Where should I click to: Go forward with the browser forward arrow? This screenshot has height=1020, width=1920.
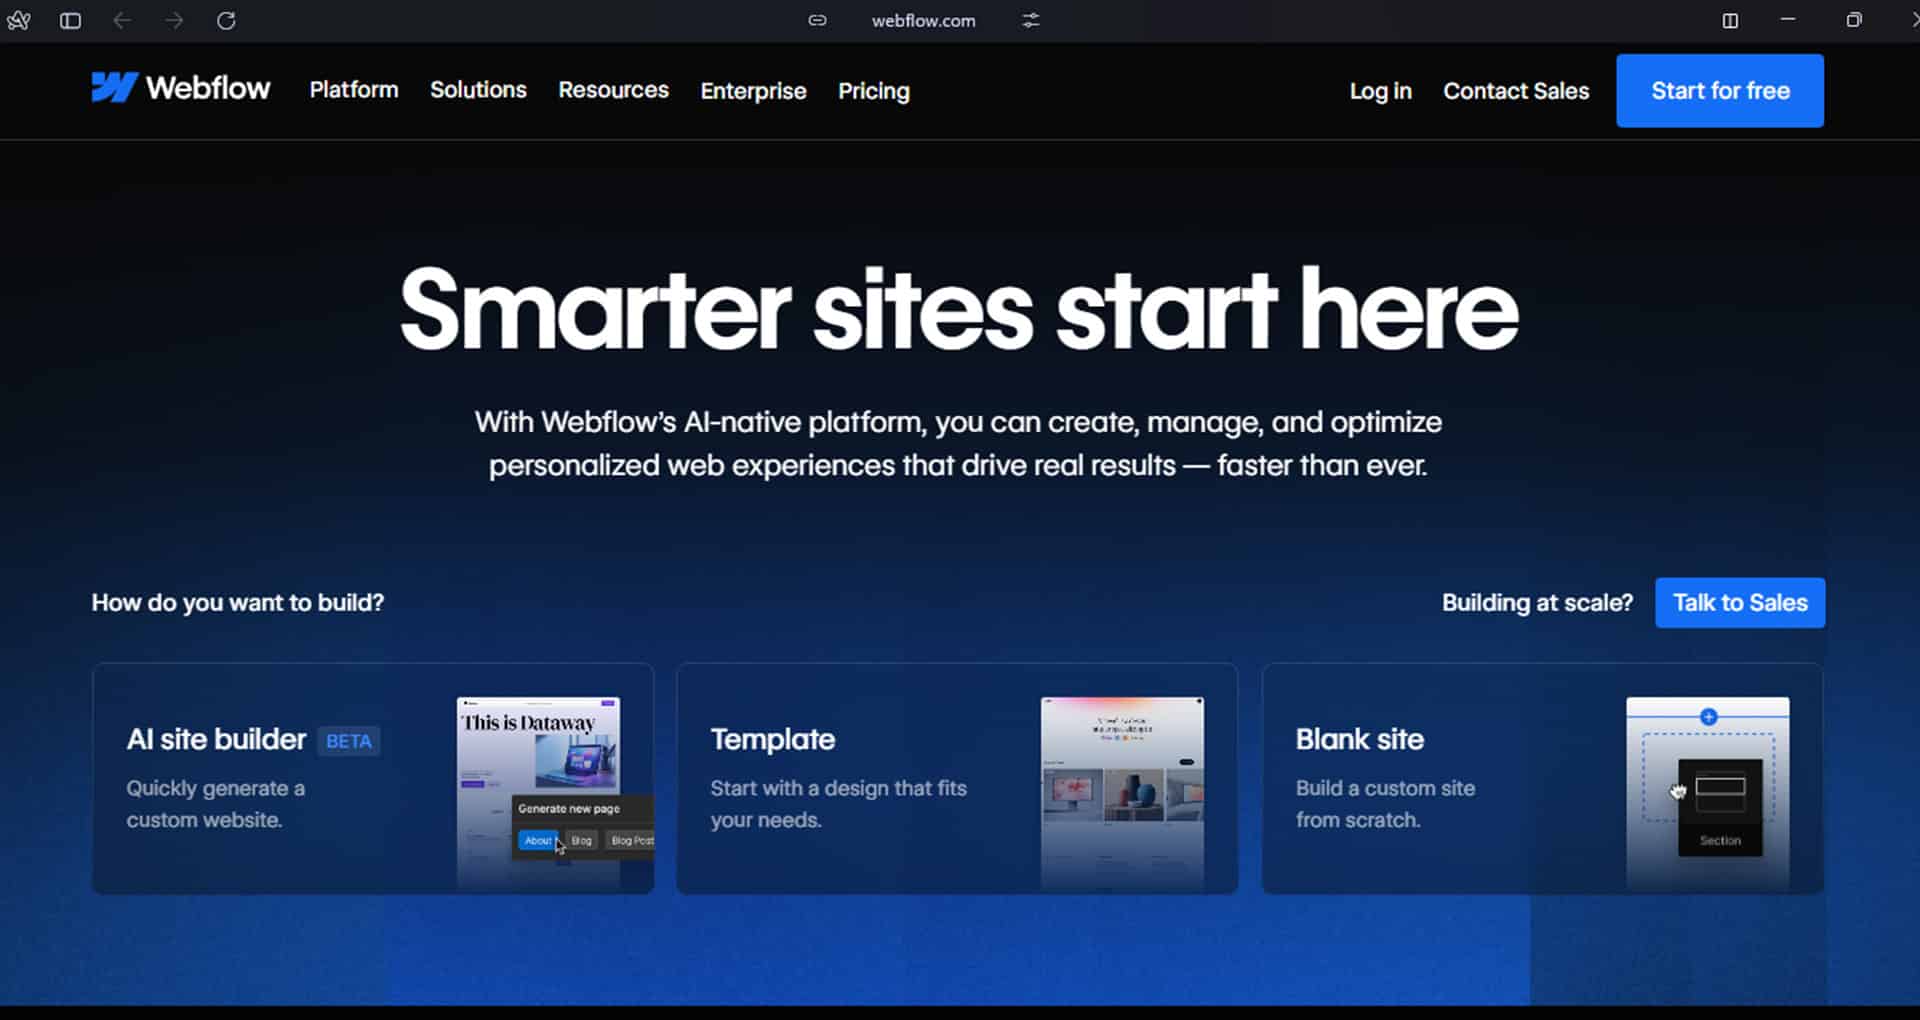pyautogui.click(x=174, y=20)
